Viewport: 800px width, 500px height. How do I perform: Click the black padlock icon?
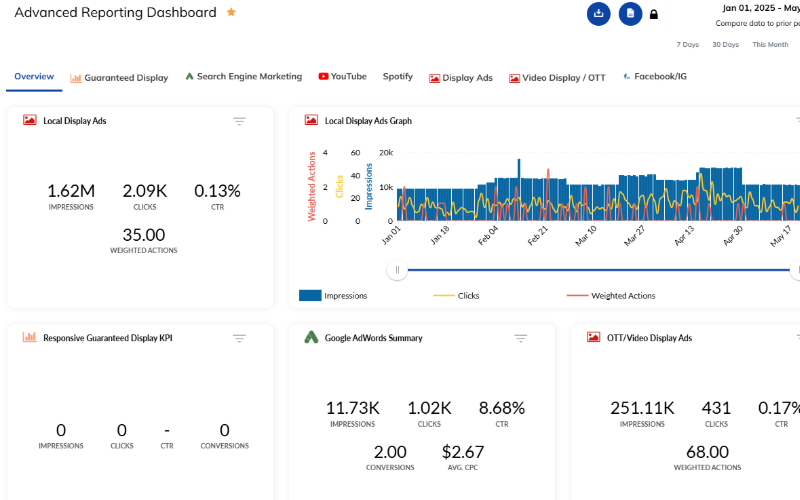[654, 15]
